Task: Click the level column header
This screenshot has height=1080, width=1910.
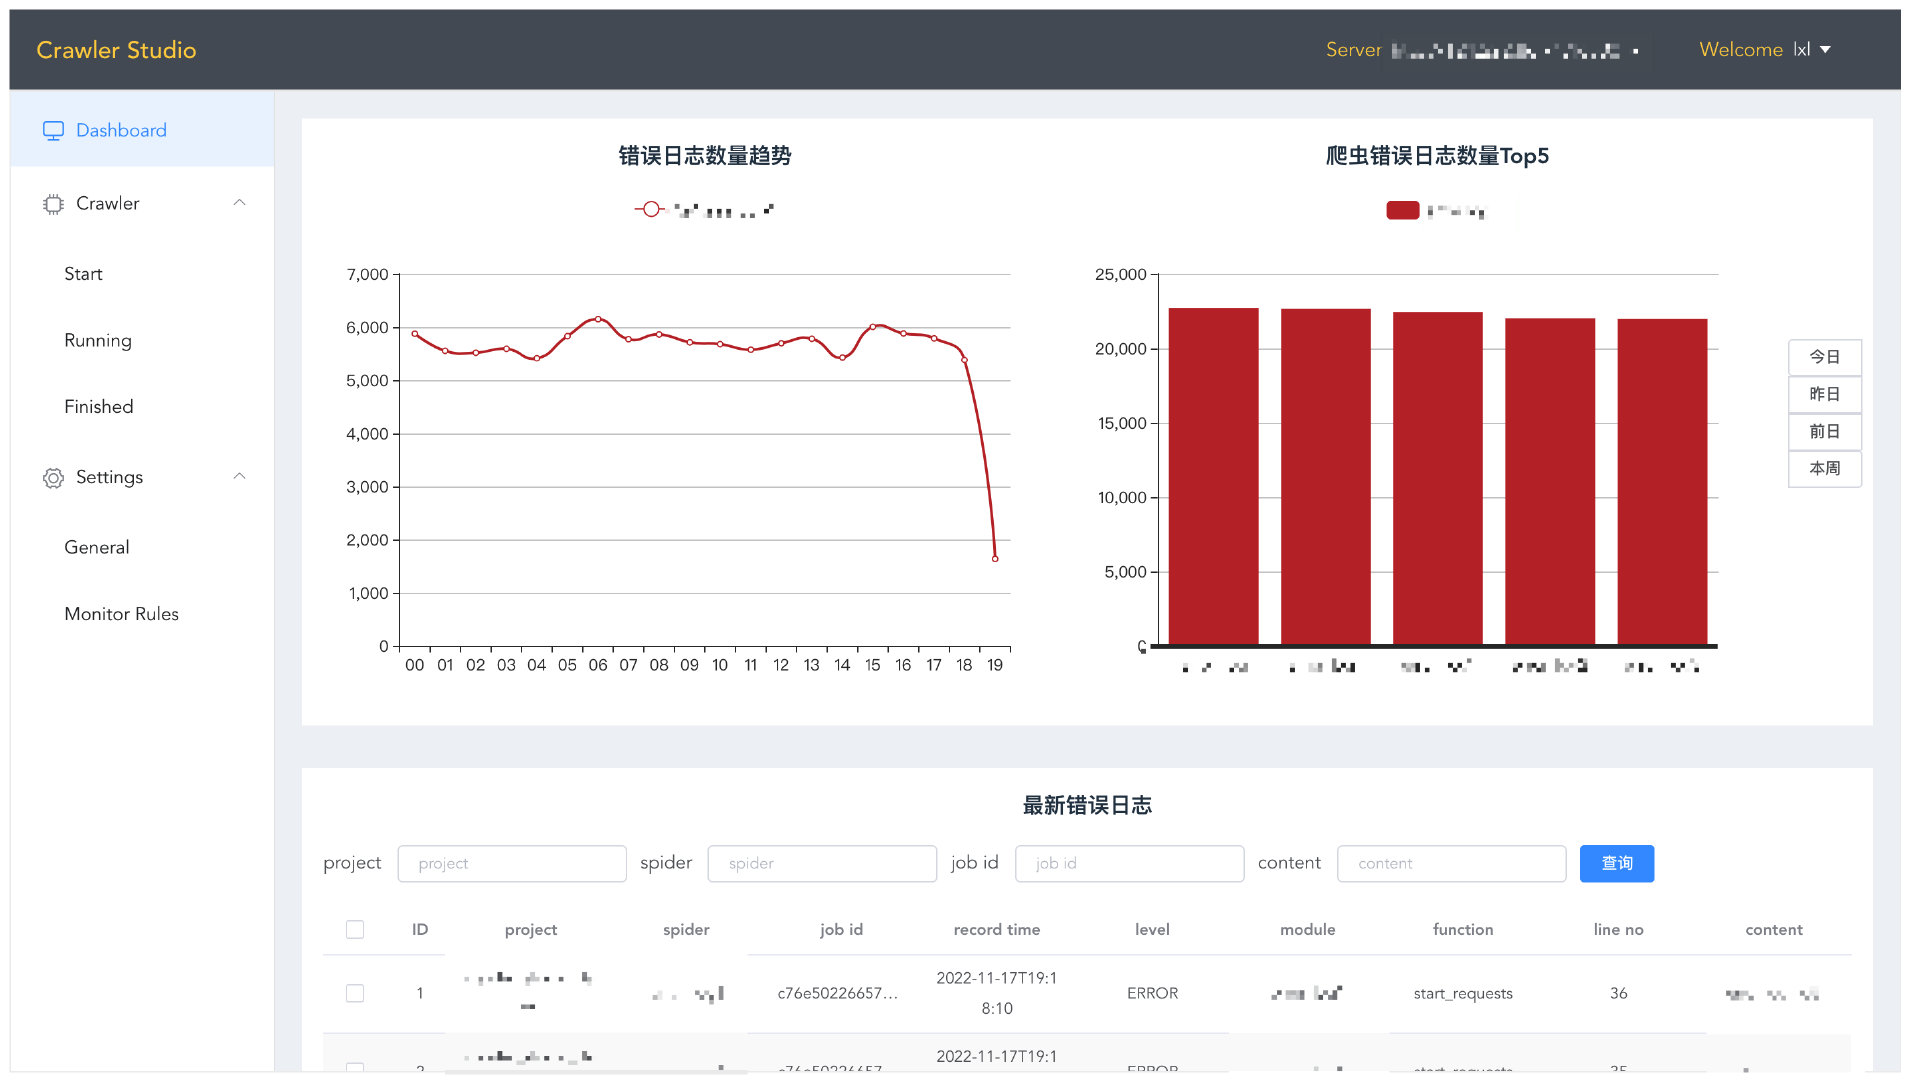Action: click(1152, 930)
